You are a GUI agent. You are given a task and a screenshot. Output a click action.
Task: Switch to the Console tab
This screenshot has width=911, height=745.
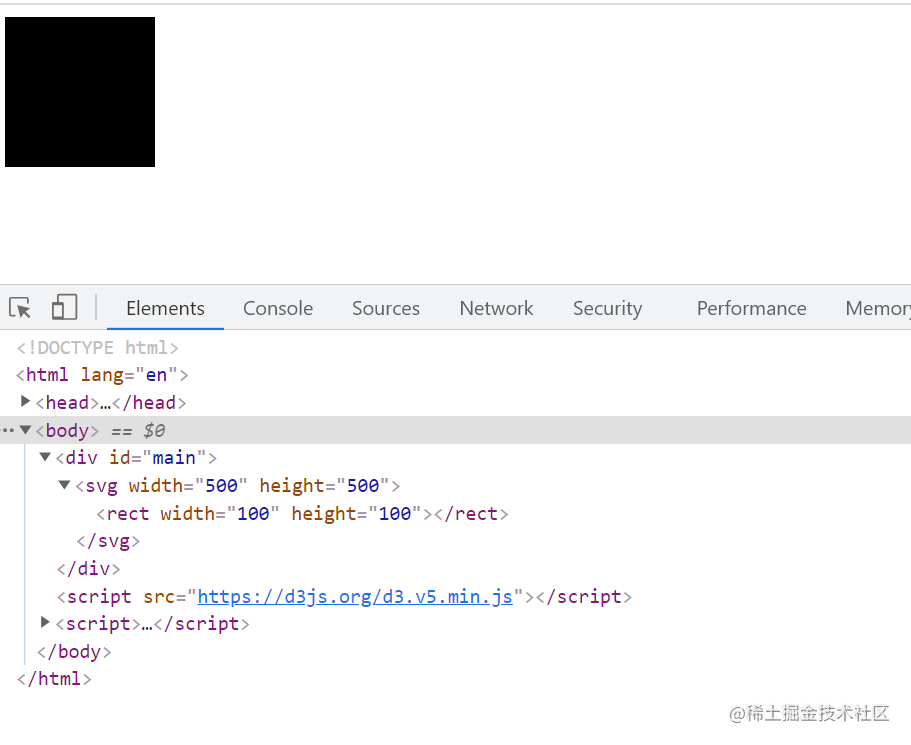277,307
